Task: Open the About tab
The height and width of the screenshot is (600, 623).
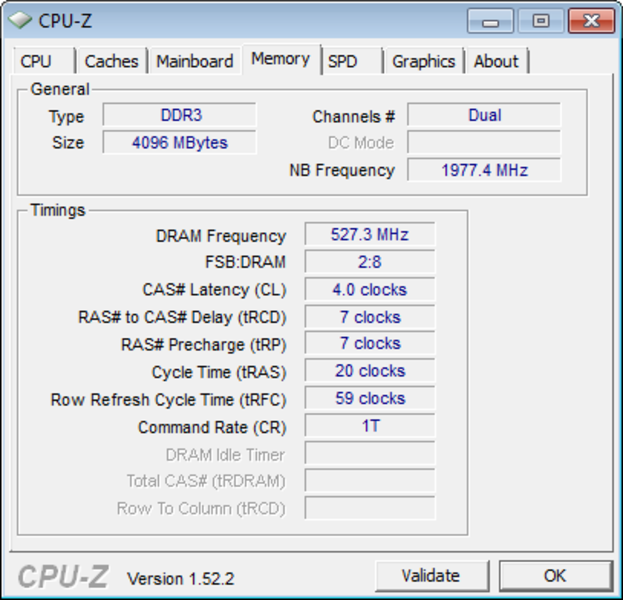Action: pyautogui.click(x=496, y=61)
